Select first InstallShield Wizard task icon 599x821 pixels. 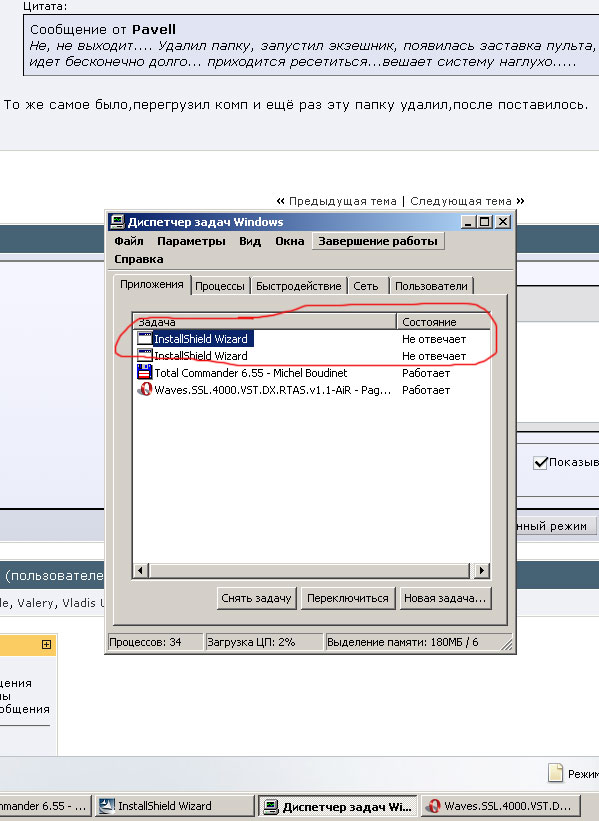coord(144,338)
